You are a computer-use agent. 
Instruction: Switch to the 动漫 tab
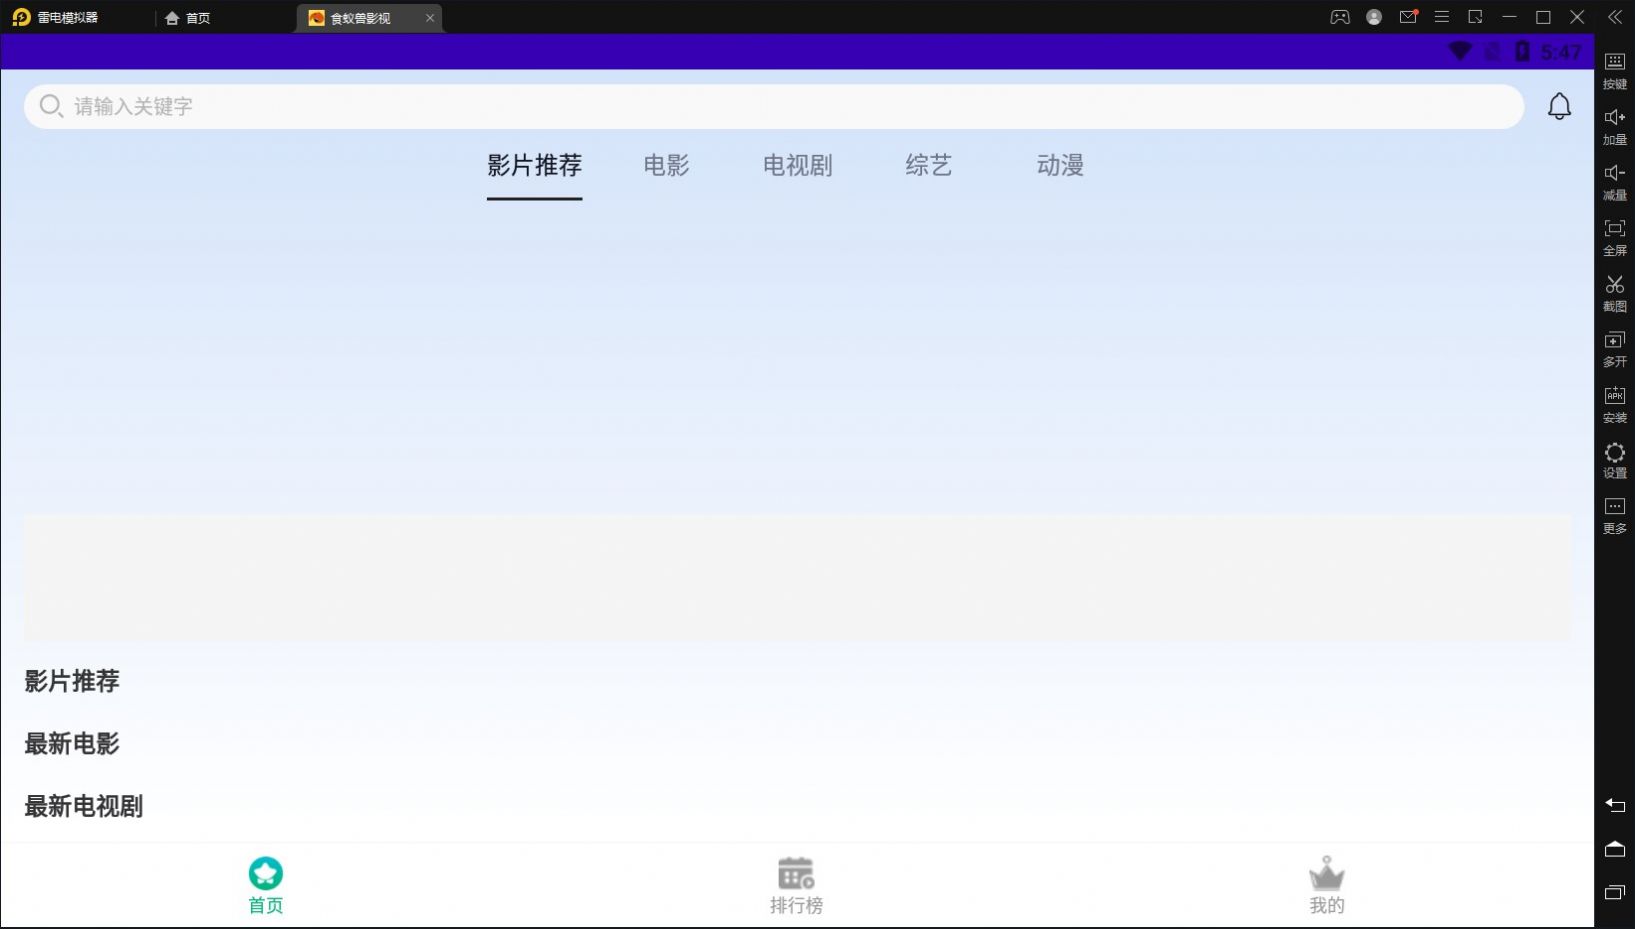point(1060,166)
